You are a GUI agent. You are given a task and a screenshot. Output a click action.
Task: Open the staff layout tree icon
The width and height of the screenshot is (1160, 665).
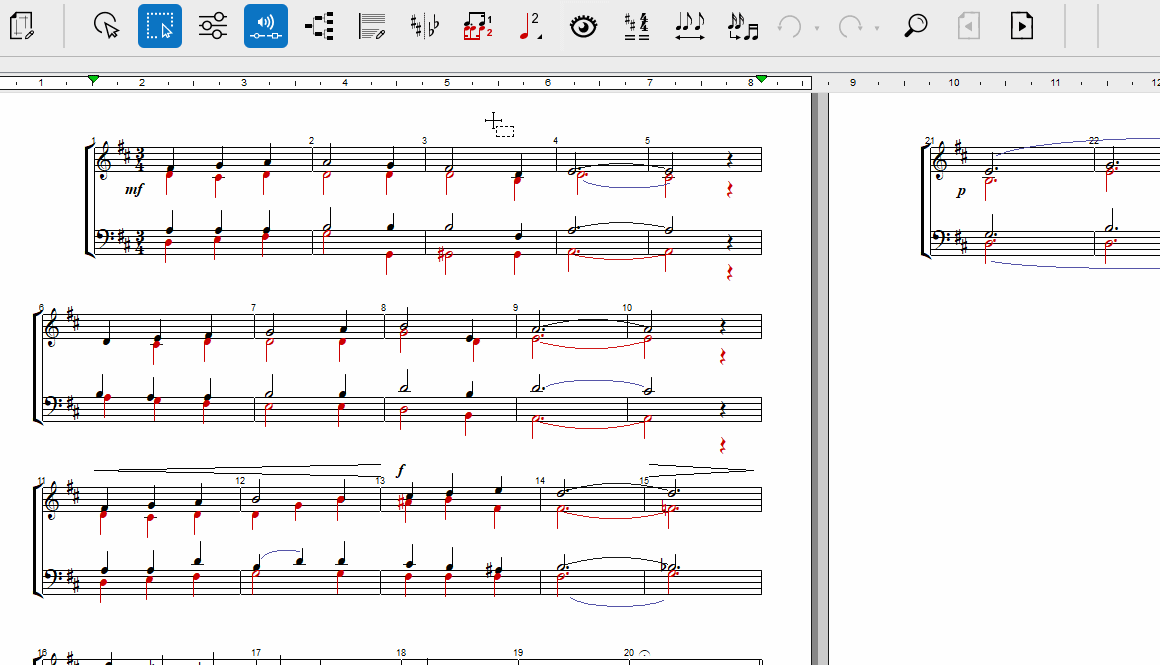(319, 26)
